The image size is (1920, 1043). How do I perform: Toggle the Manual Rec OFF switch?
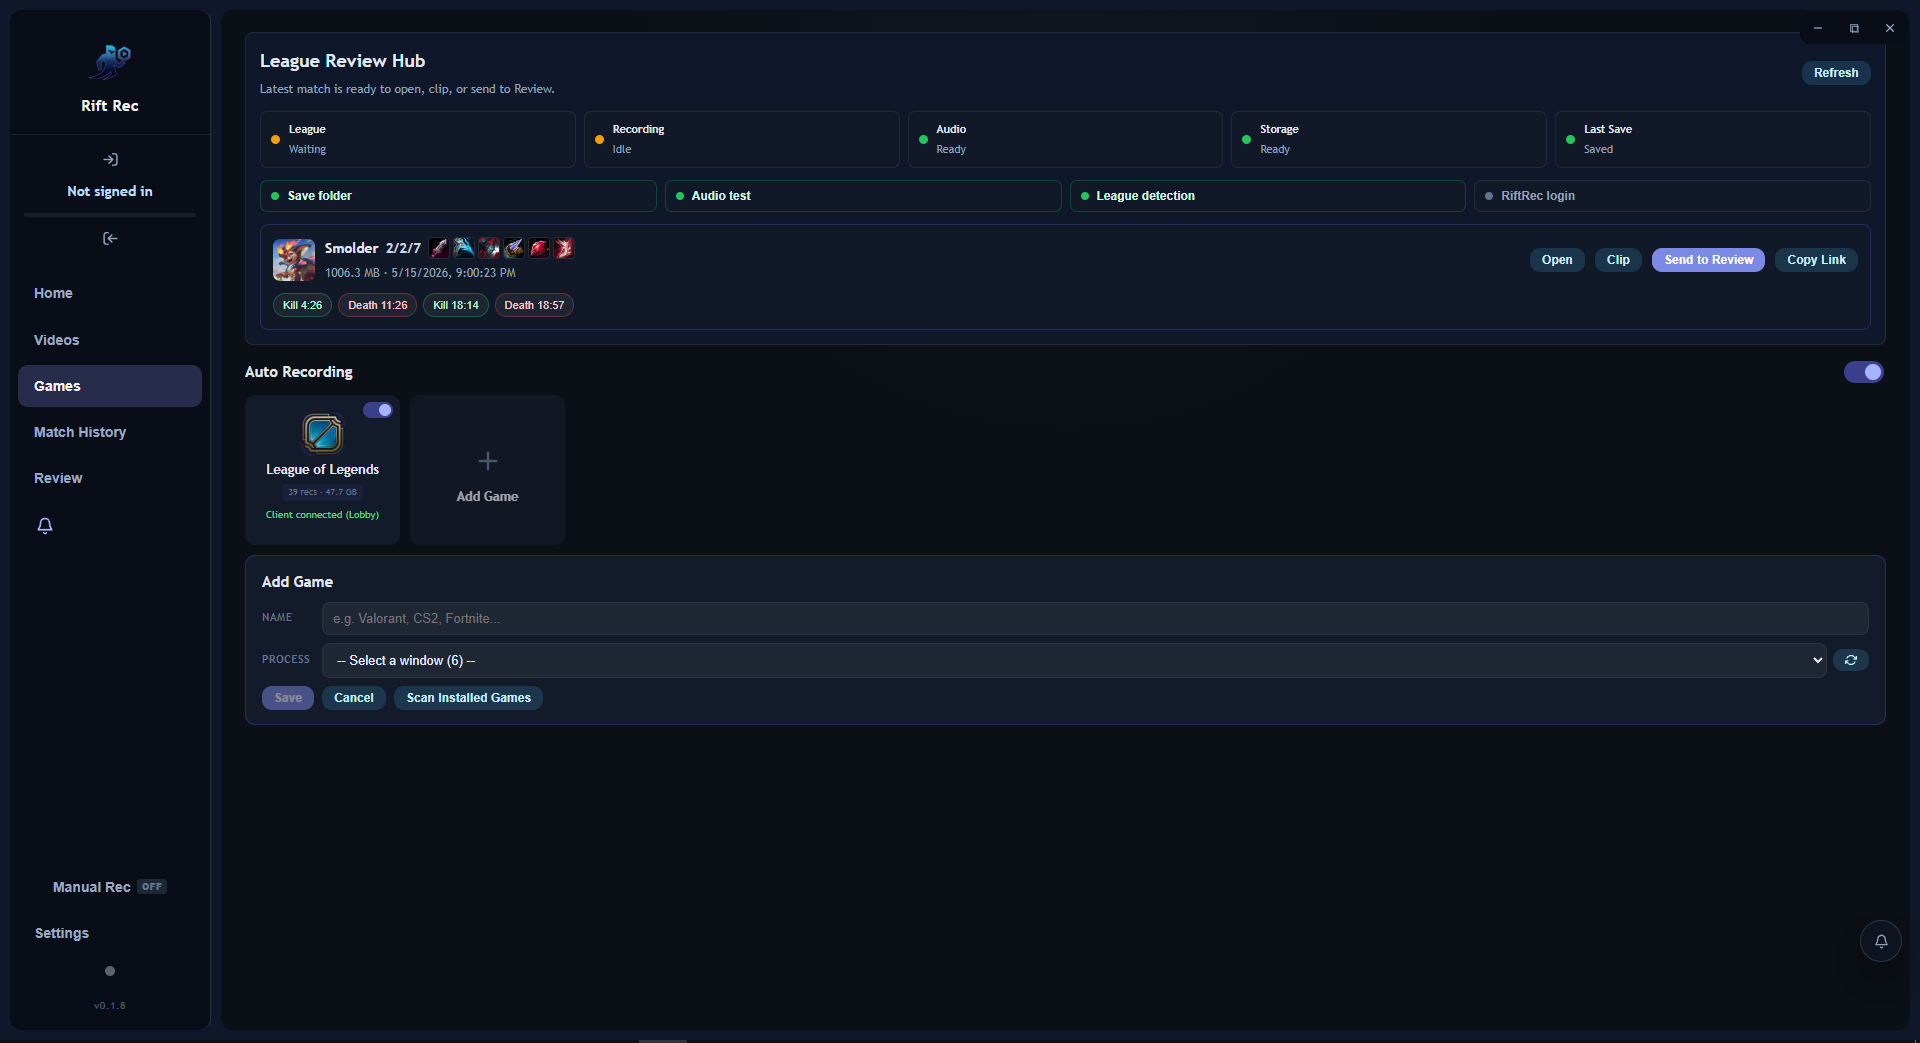pos(152,887)
